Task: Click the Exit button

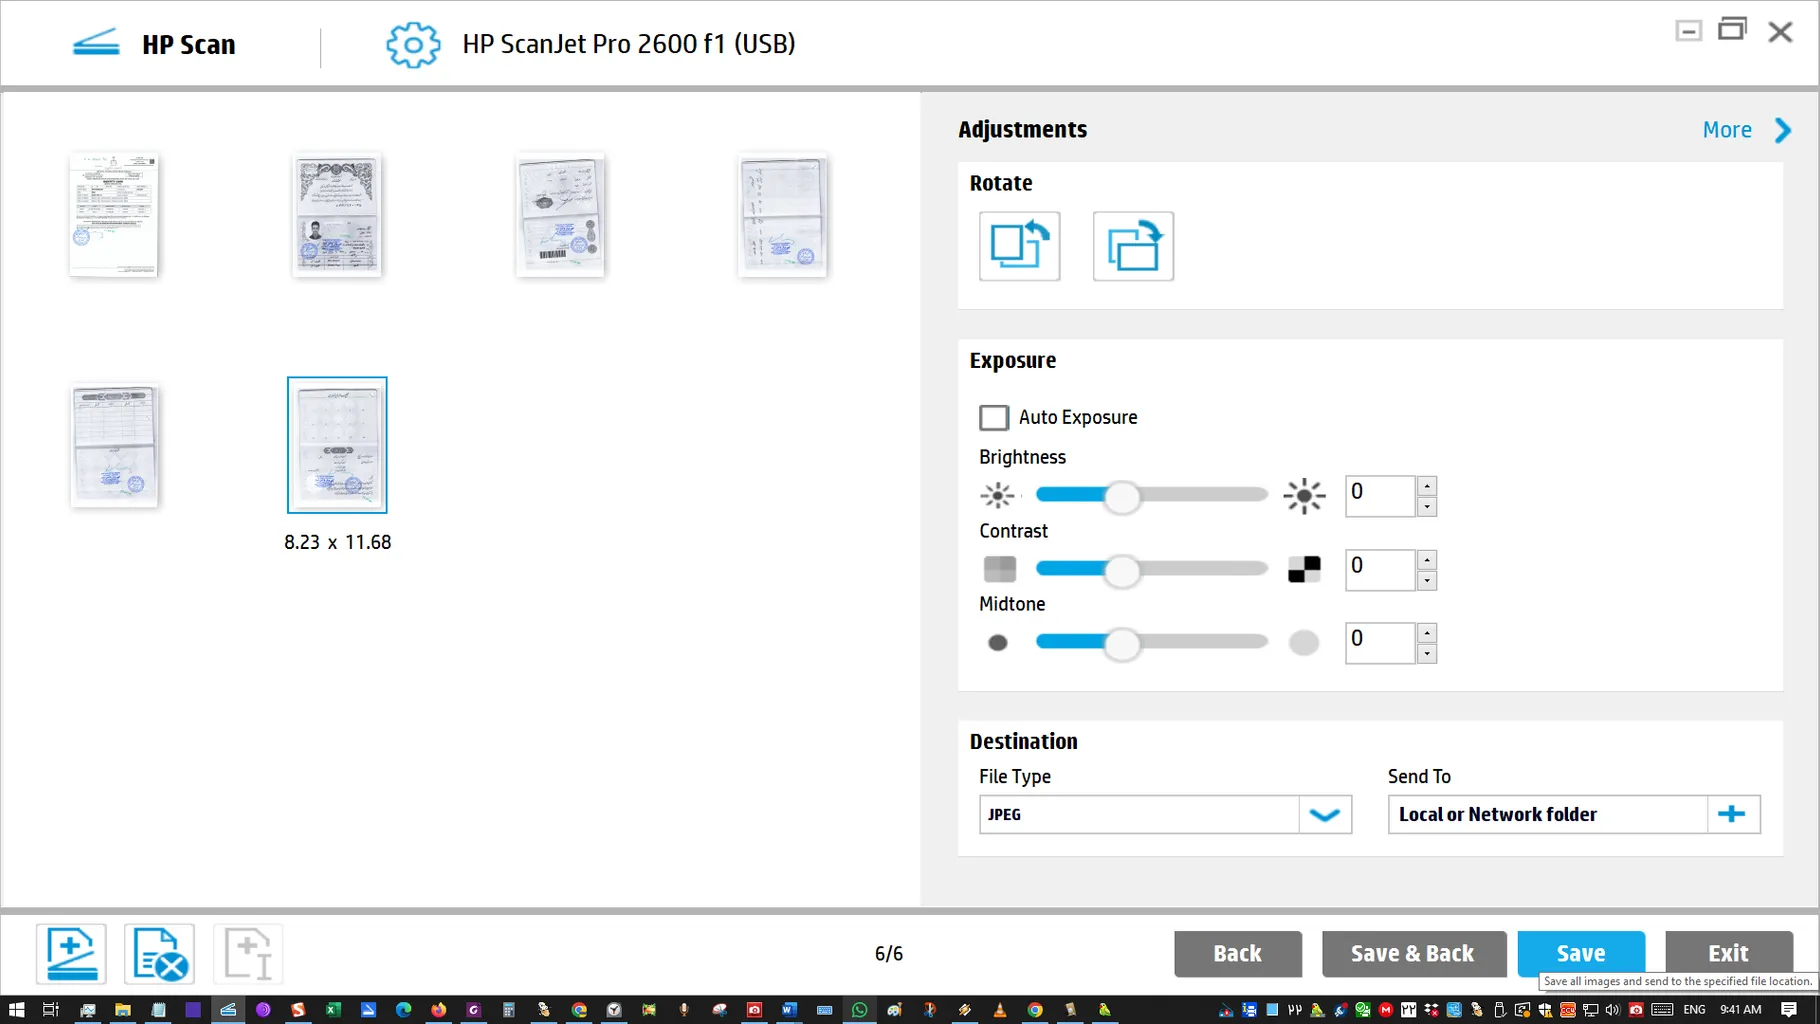Action: [x=1728, y=953]
